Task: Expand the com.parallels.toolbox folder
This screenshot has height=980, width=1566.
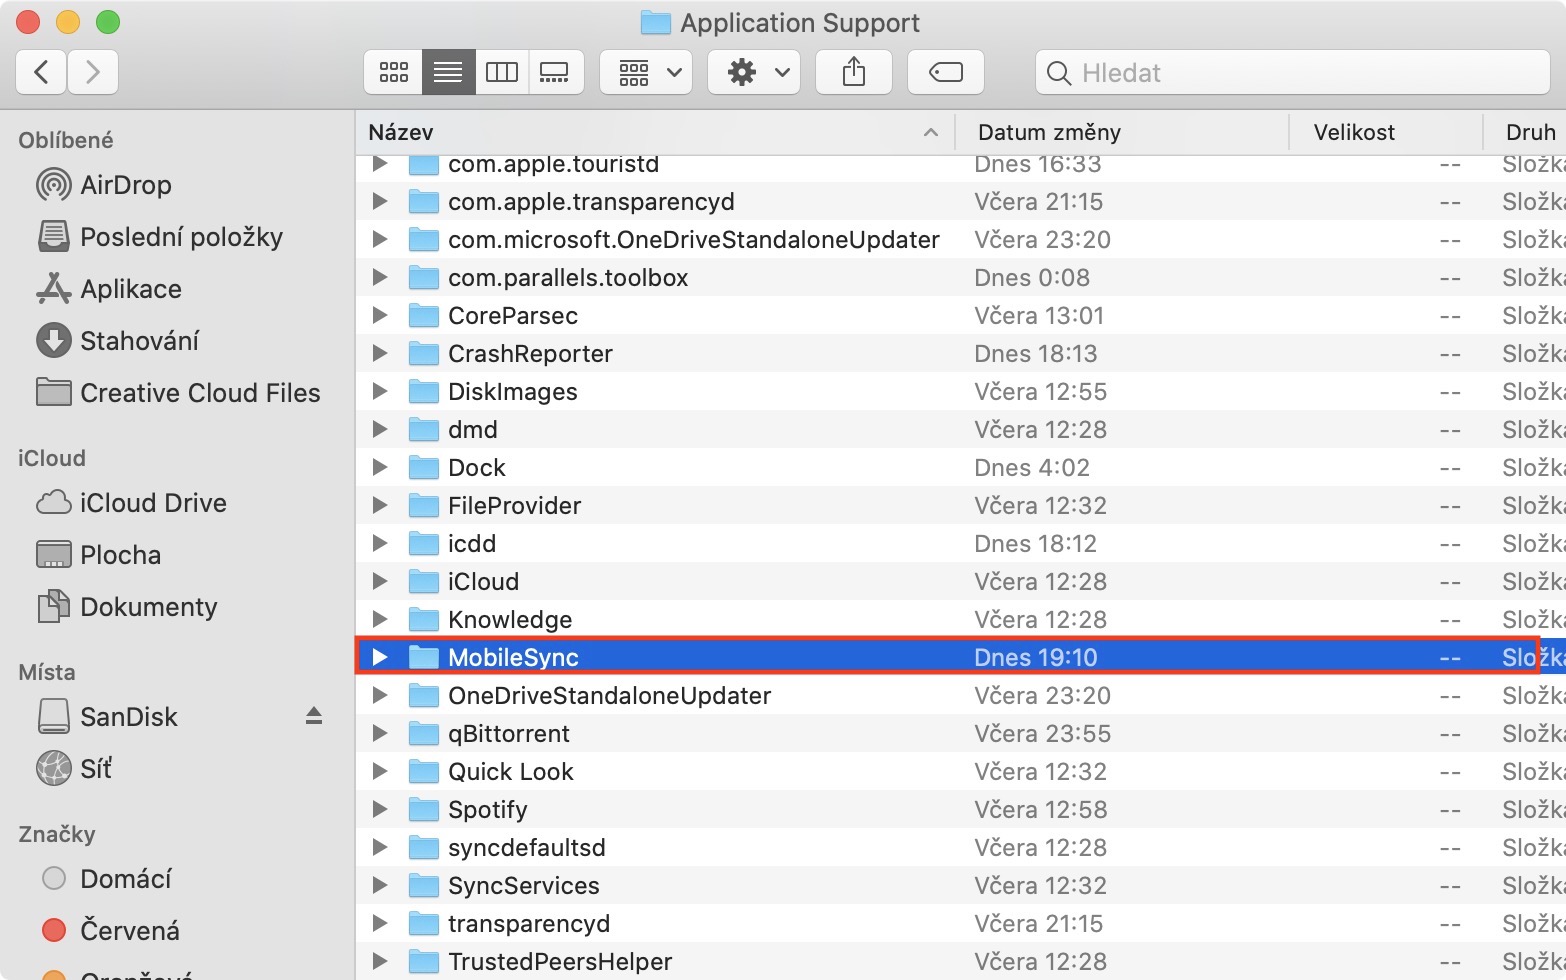Action: pos(380,277)
